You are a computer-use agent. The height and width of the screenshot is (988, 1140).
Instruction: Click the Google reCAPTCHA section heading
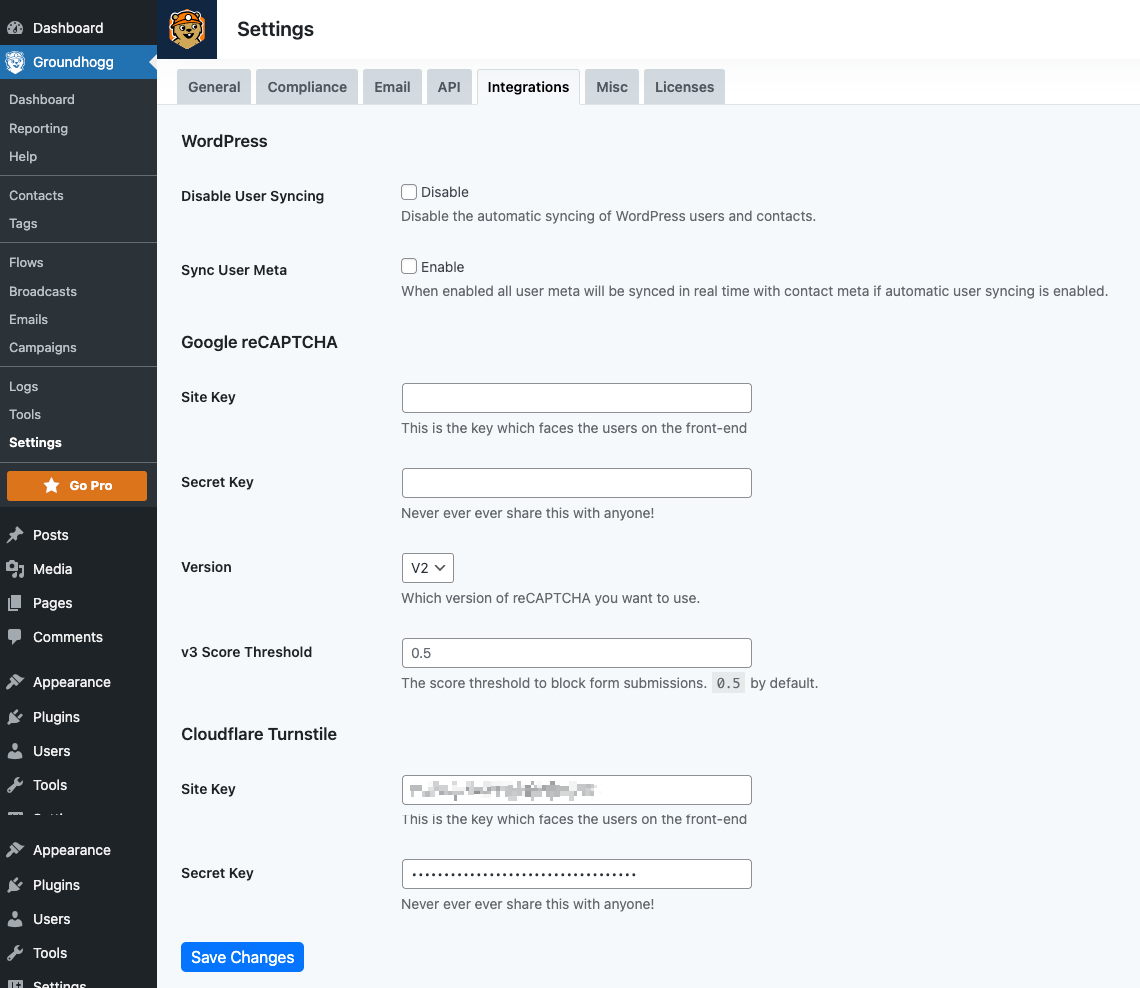pyautogui.click(x=259, y=342)
